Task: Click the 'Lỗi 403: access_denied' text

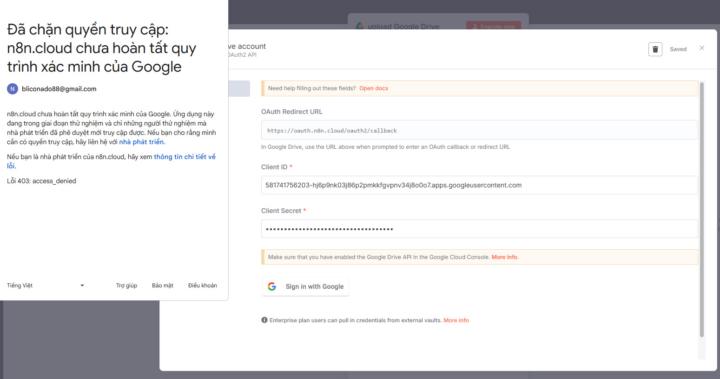Action: (41, 181)
